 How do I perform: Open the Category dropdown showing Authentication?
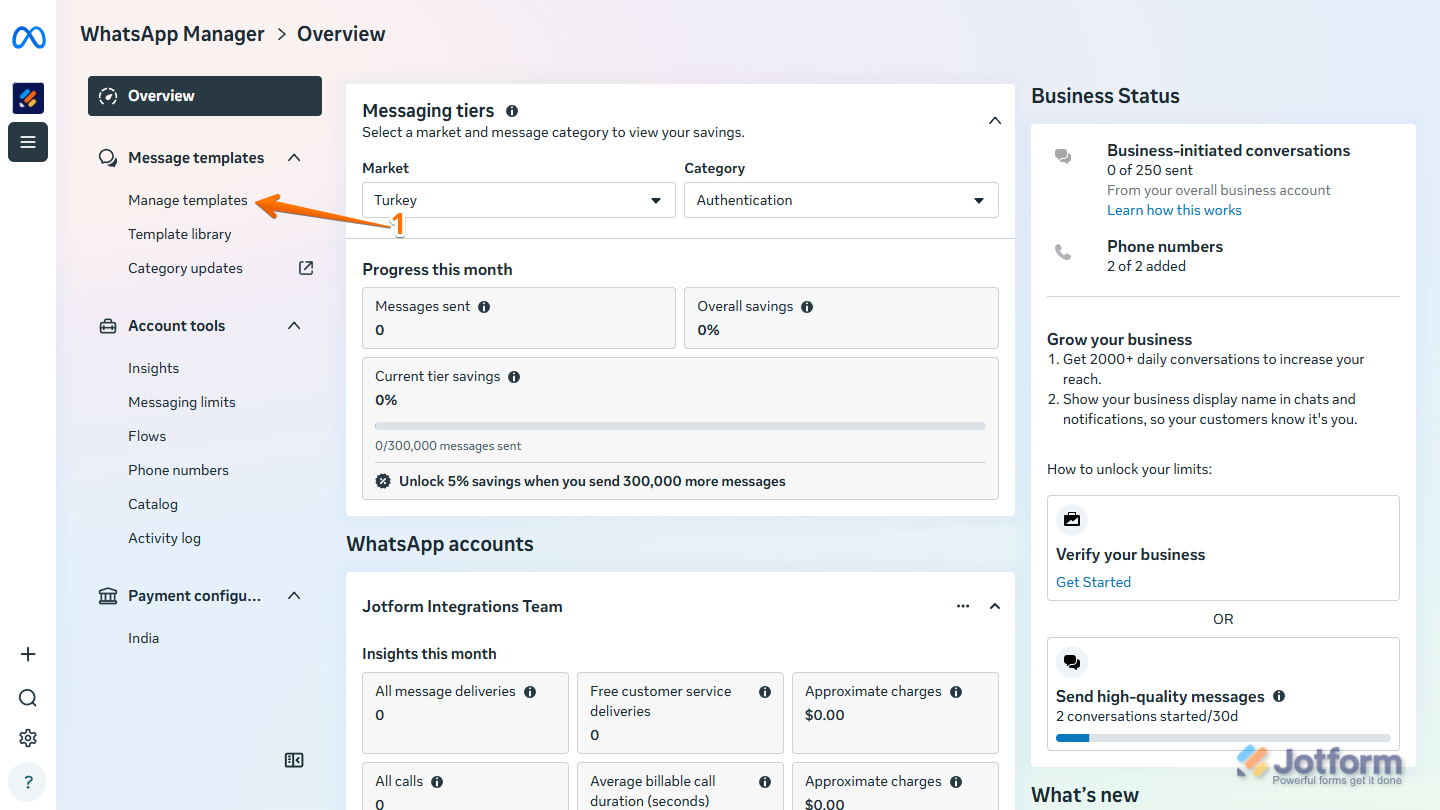tap(841, 200)
